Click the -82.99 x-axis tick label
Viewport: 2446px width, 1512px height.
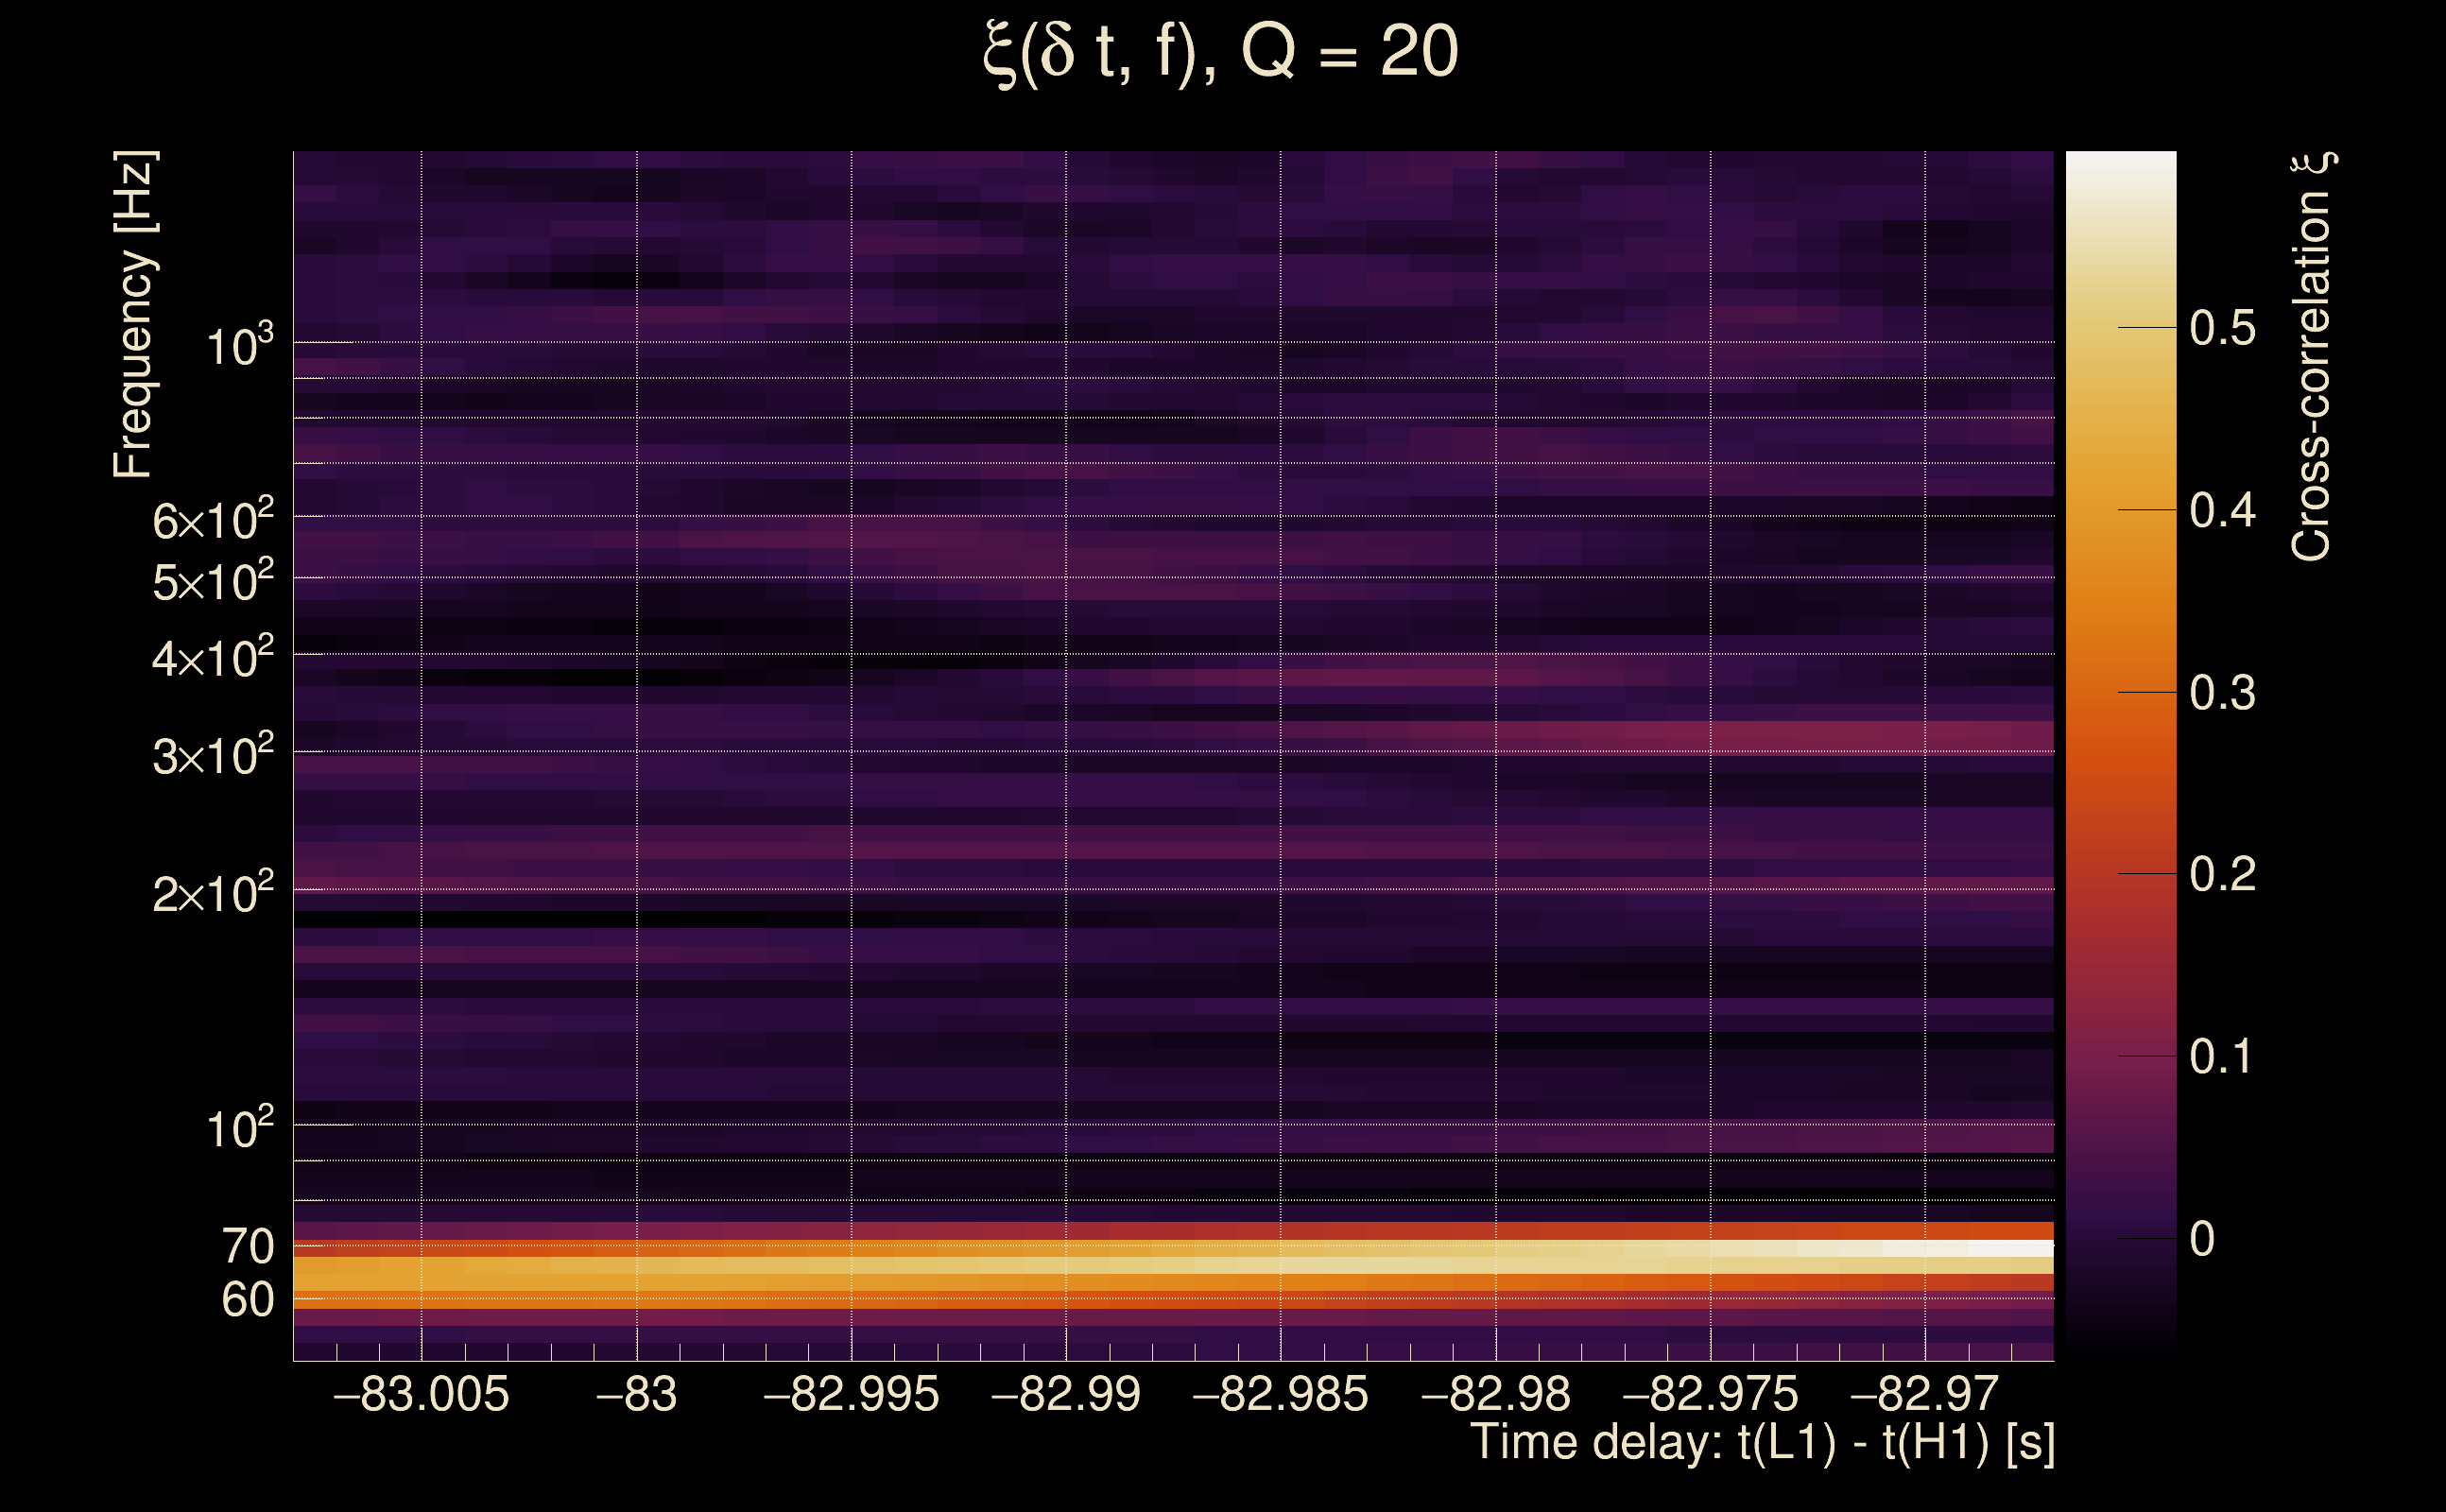(x=1066, y=1394)
